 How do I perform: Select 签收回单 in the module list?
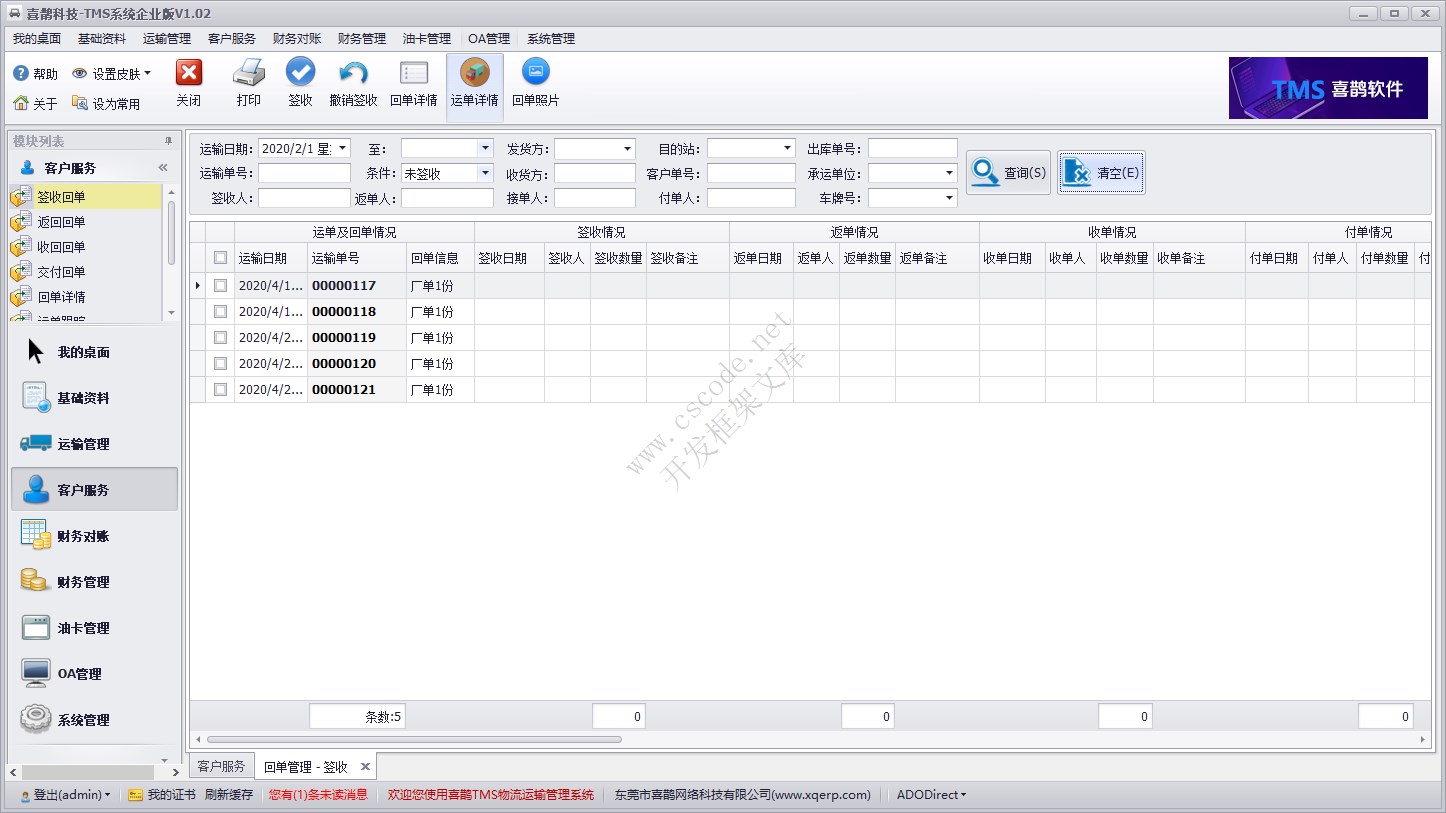pos(86,197)
